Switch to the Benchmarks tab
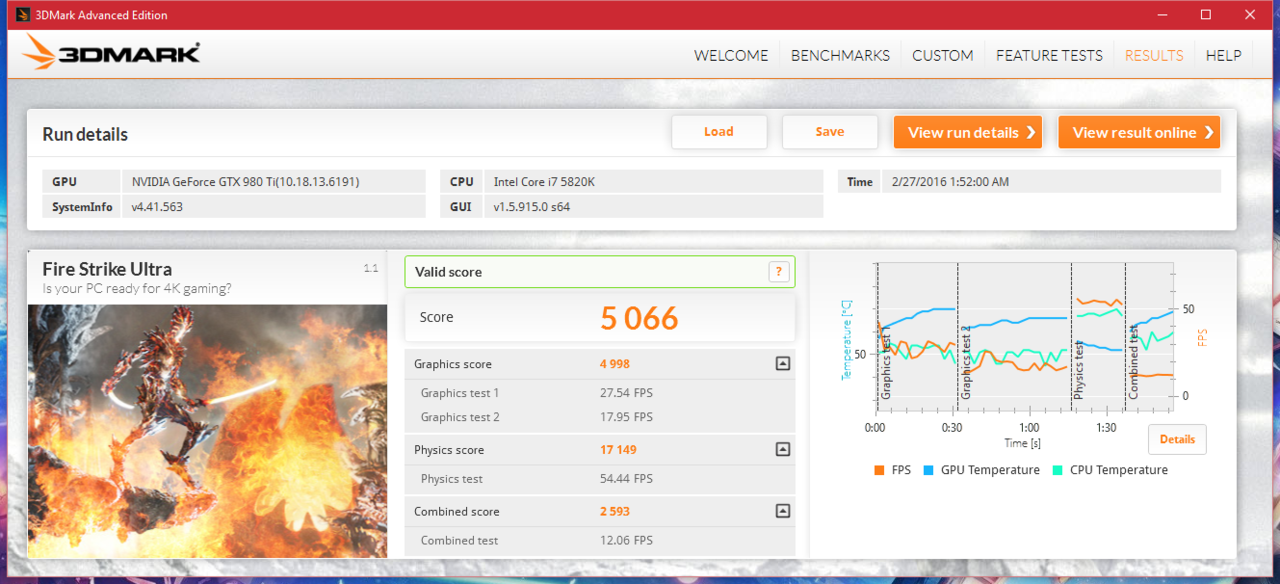1280x584 pixels. [840, 56]
